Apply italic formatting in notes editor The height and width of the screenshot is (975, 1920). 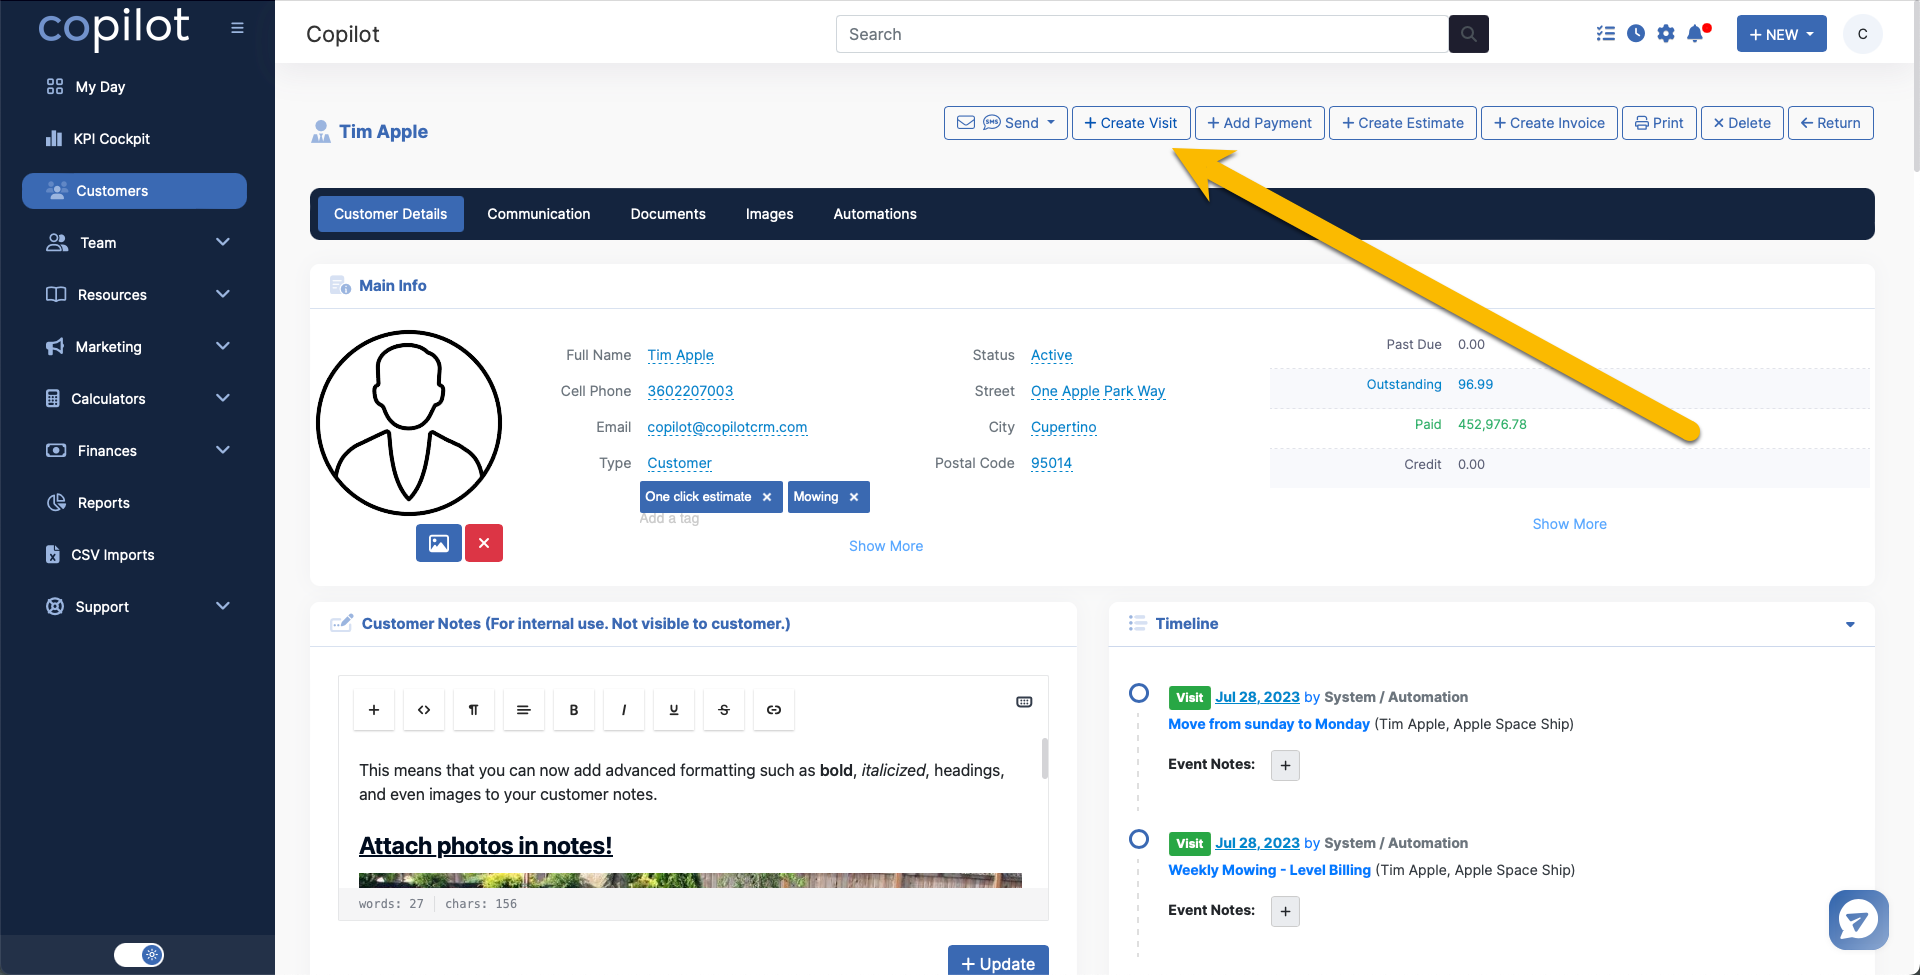pyautogui.click(x=624, y=710)
